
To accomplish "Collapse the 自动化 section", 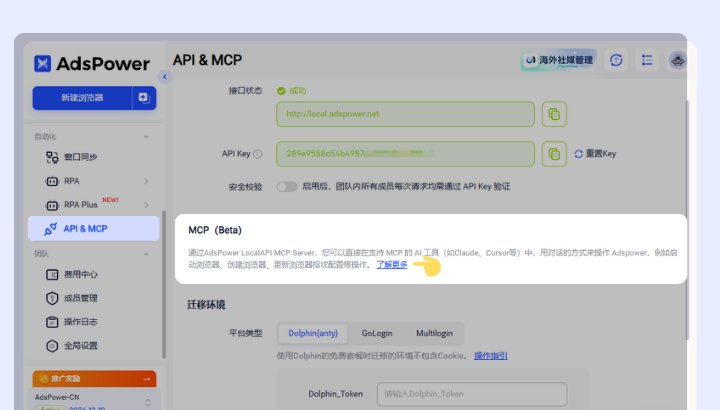I will [146, 137].
